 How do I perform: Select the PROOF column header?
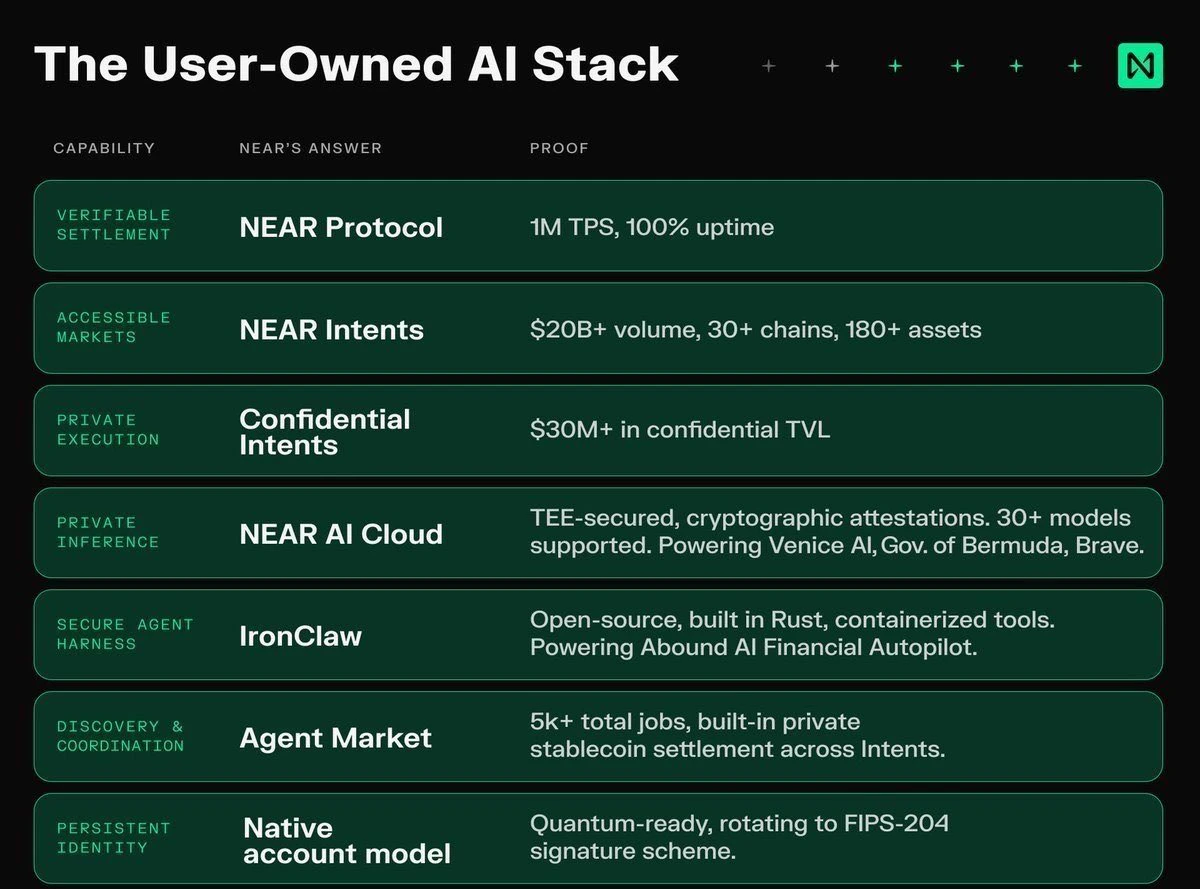click(559, 148)
